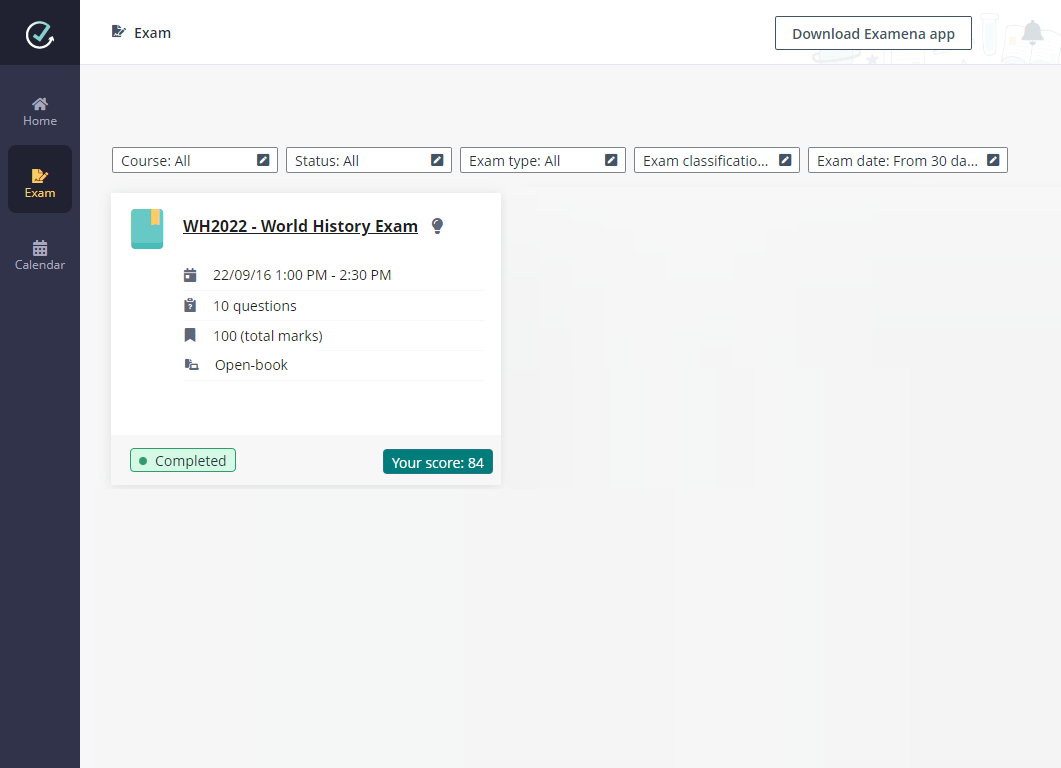1061x768 pixels.
Task: Go to Home in the sidebar
Action: pos(40,111)
